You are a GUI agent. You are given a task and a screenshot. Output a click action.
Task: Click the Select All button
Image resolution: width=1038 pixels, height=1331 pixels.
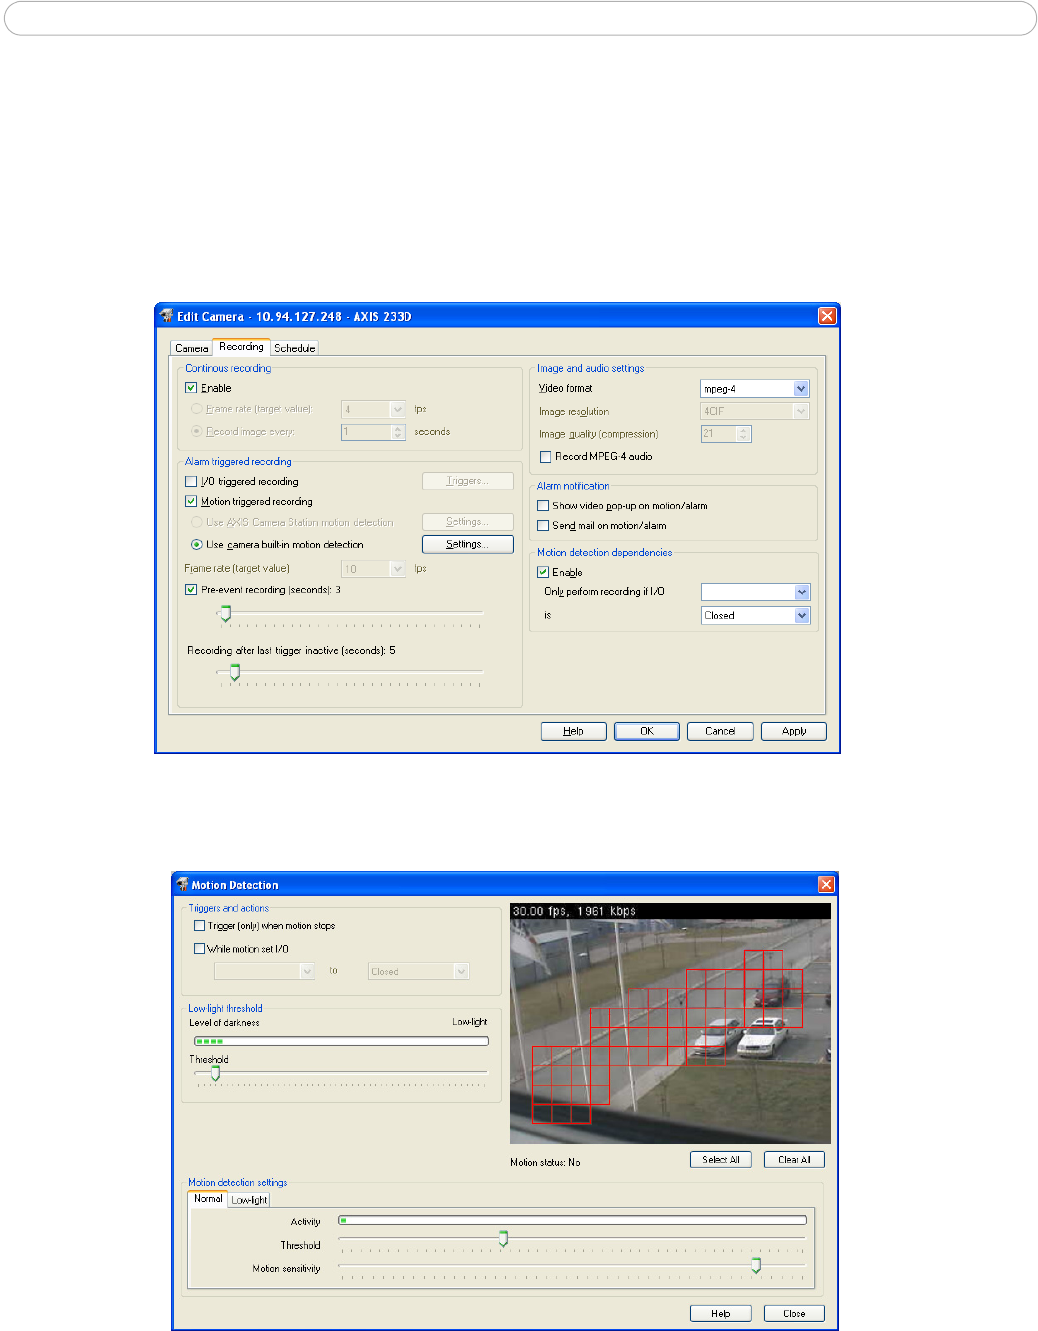click(x=720, y=1160)
